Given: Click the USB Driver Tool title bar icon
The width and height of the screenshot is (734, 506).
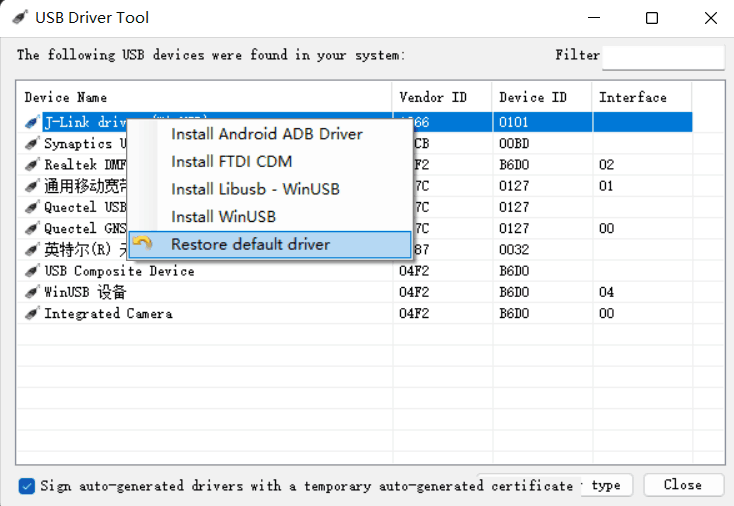Looking at the screenshot, I should tap(19, 18).
